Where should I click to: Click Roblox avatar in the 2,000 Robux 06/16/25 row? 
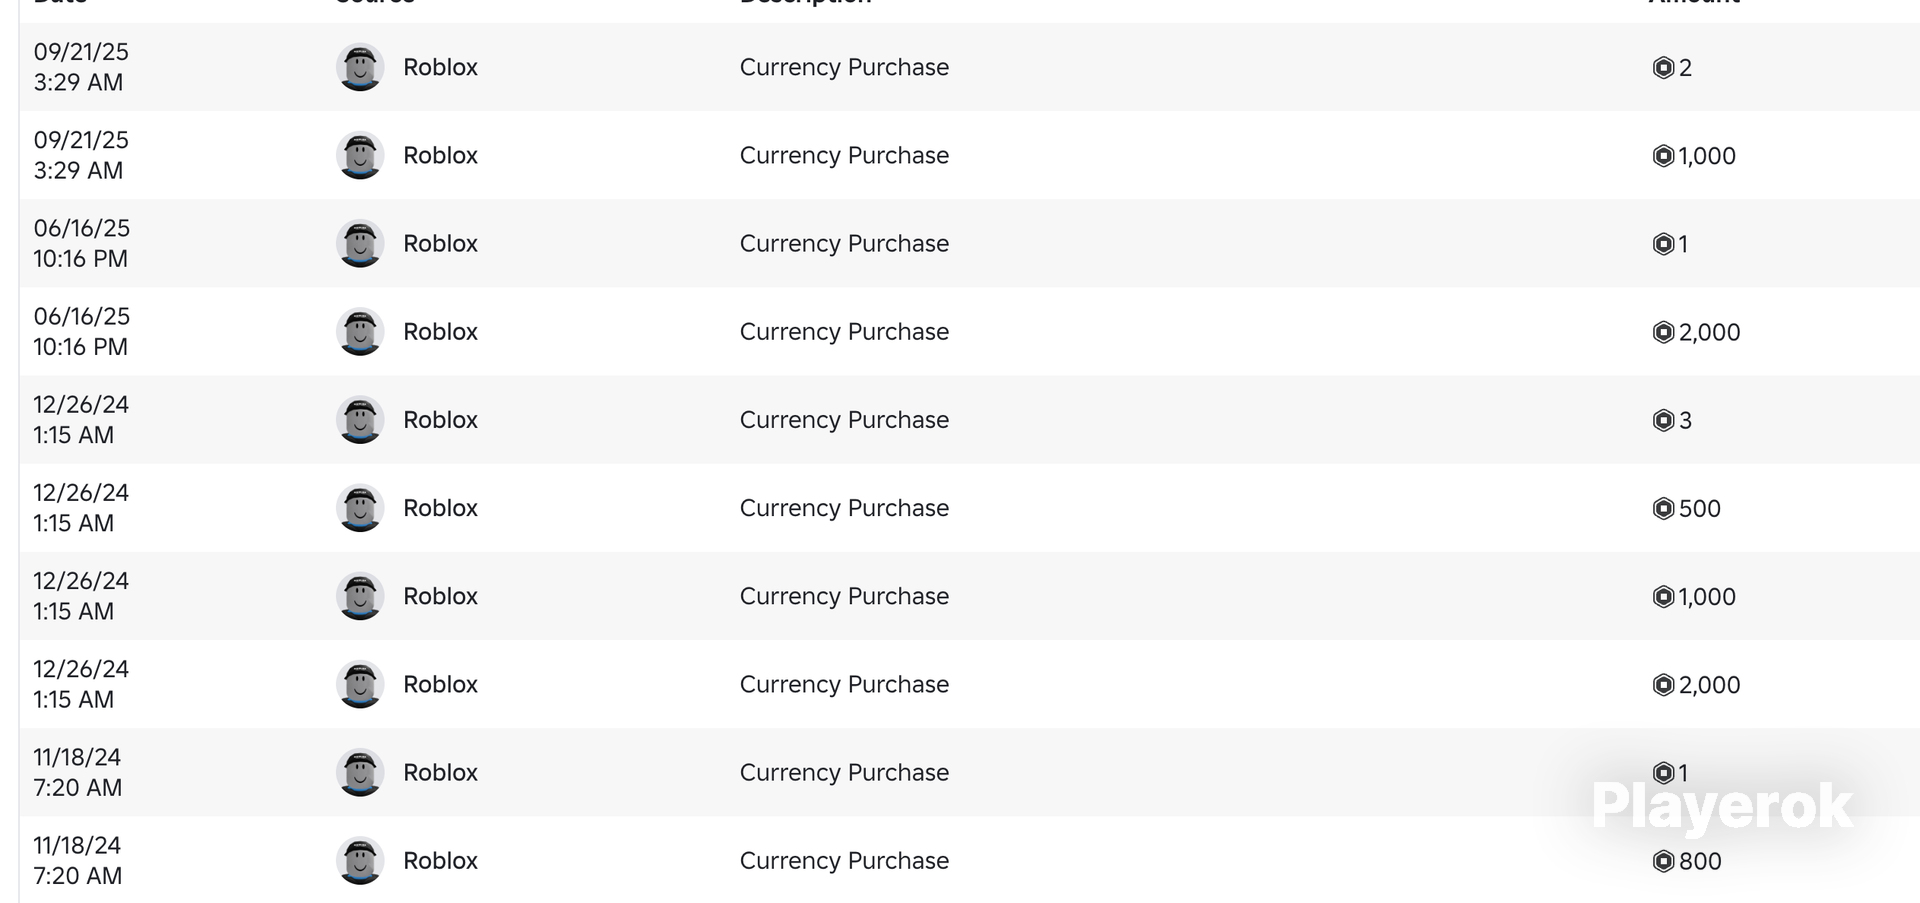[x=360, y=331]
